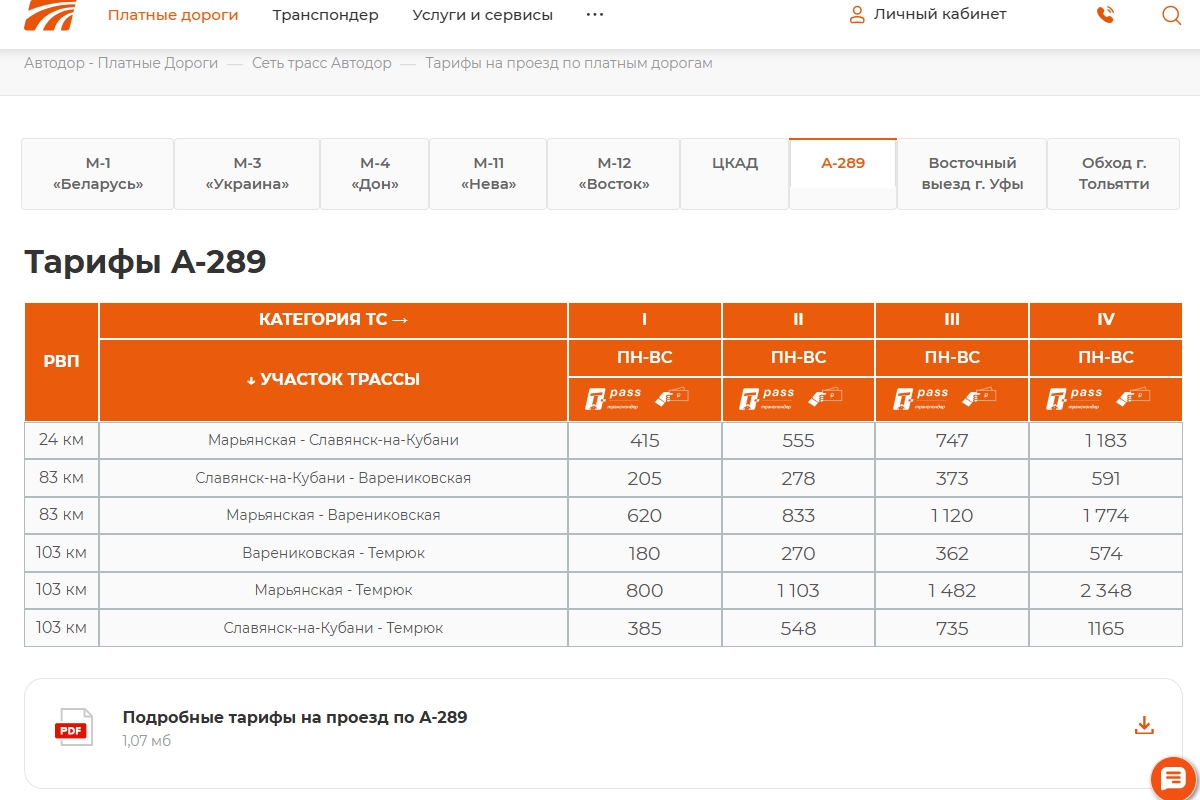Open the search magnifier icon

coord(1171,15)
